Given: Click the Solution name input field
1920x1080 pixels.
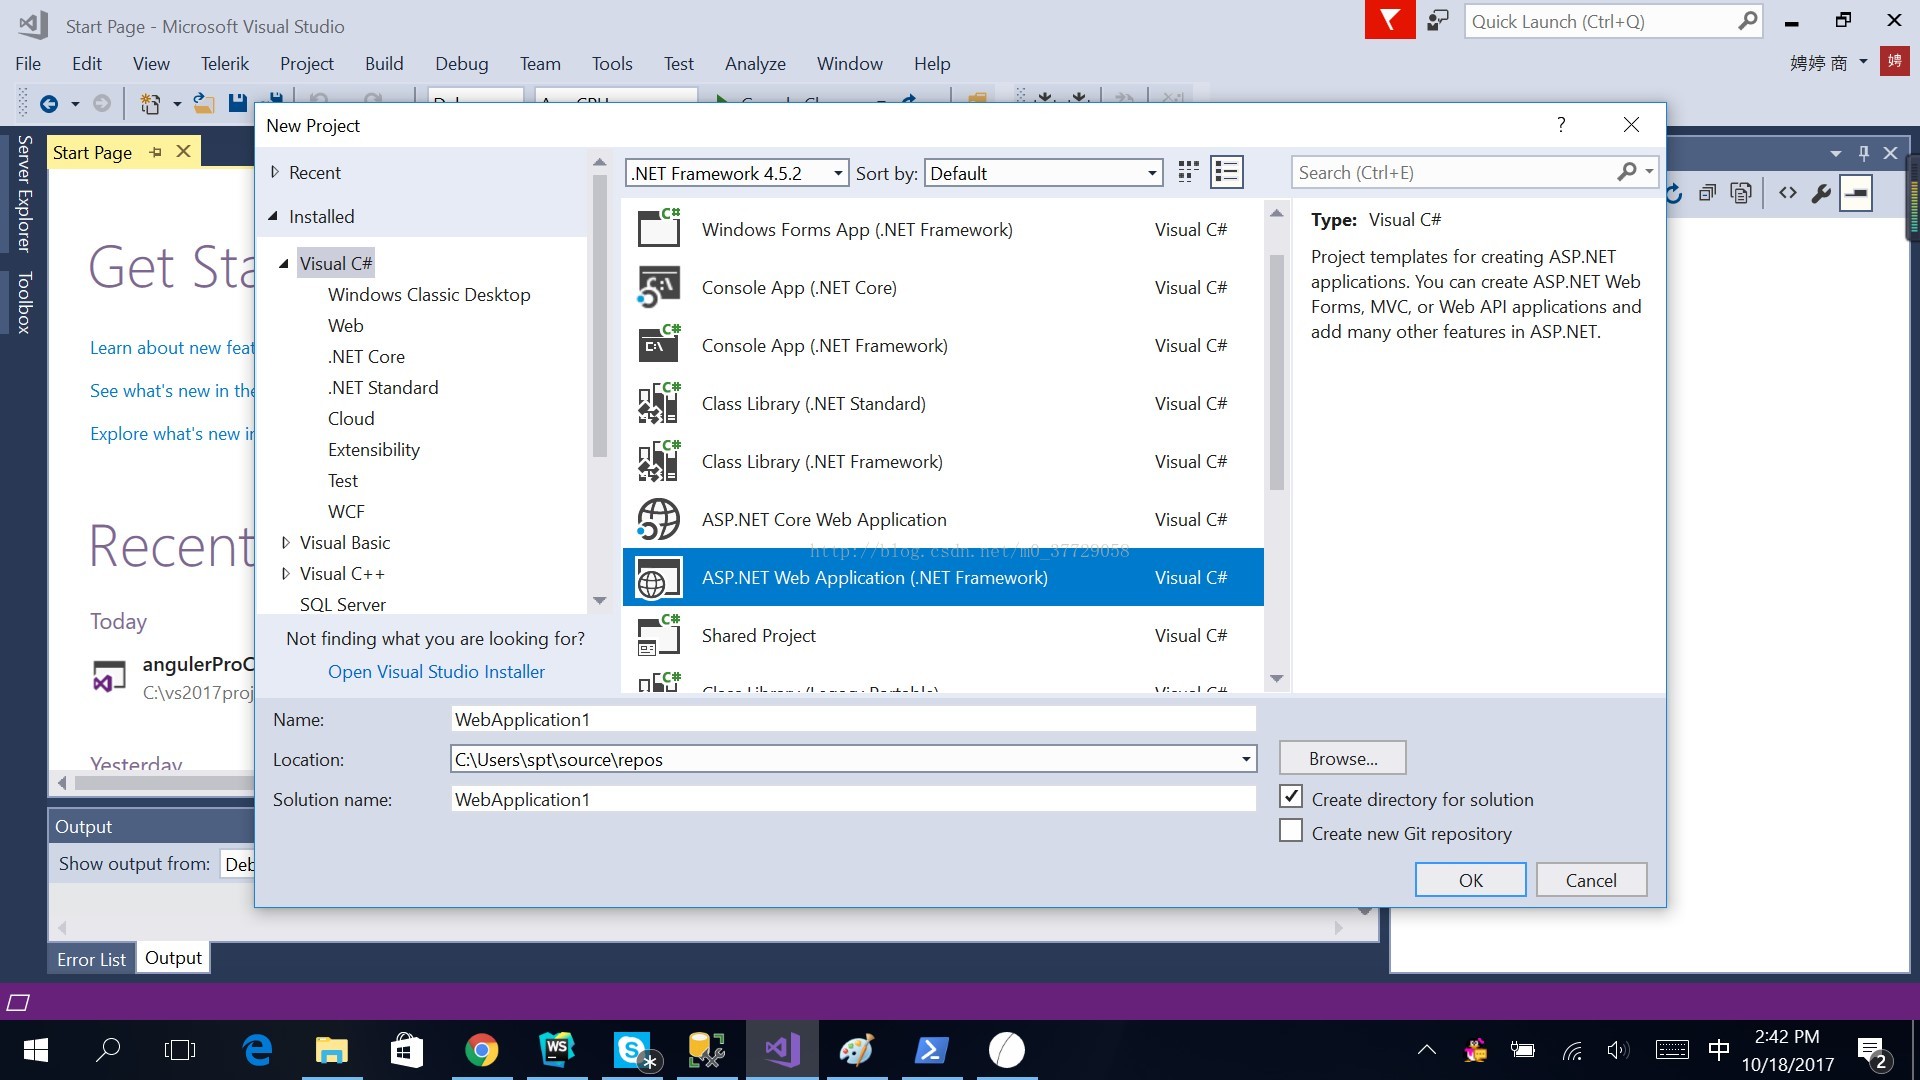Looking at the screenshot, I should (853, 799).
